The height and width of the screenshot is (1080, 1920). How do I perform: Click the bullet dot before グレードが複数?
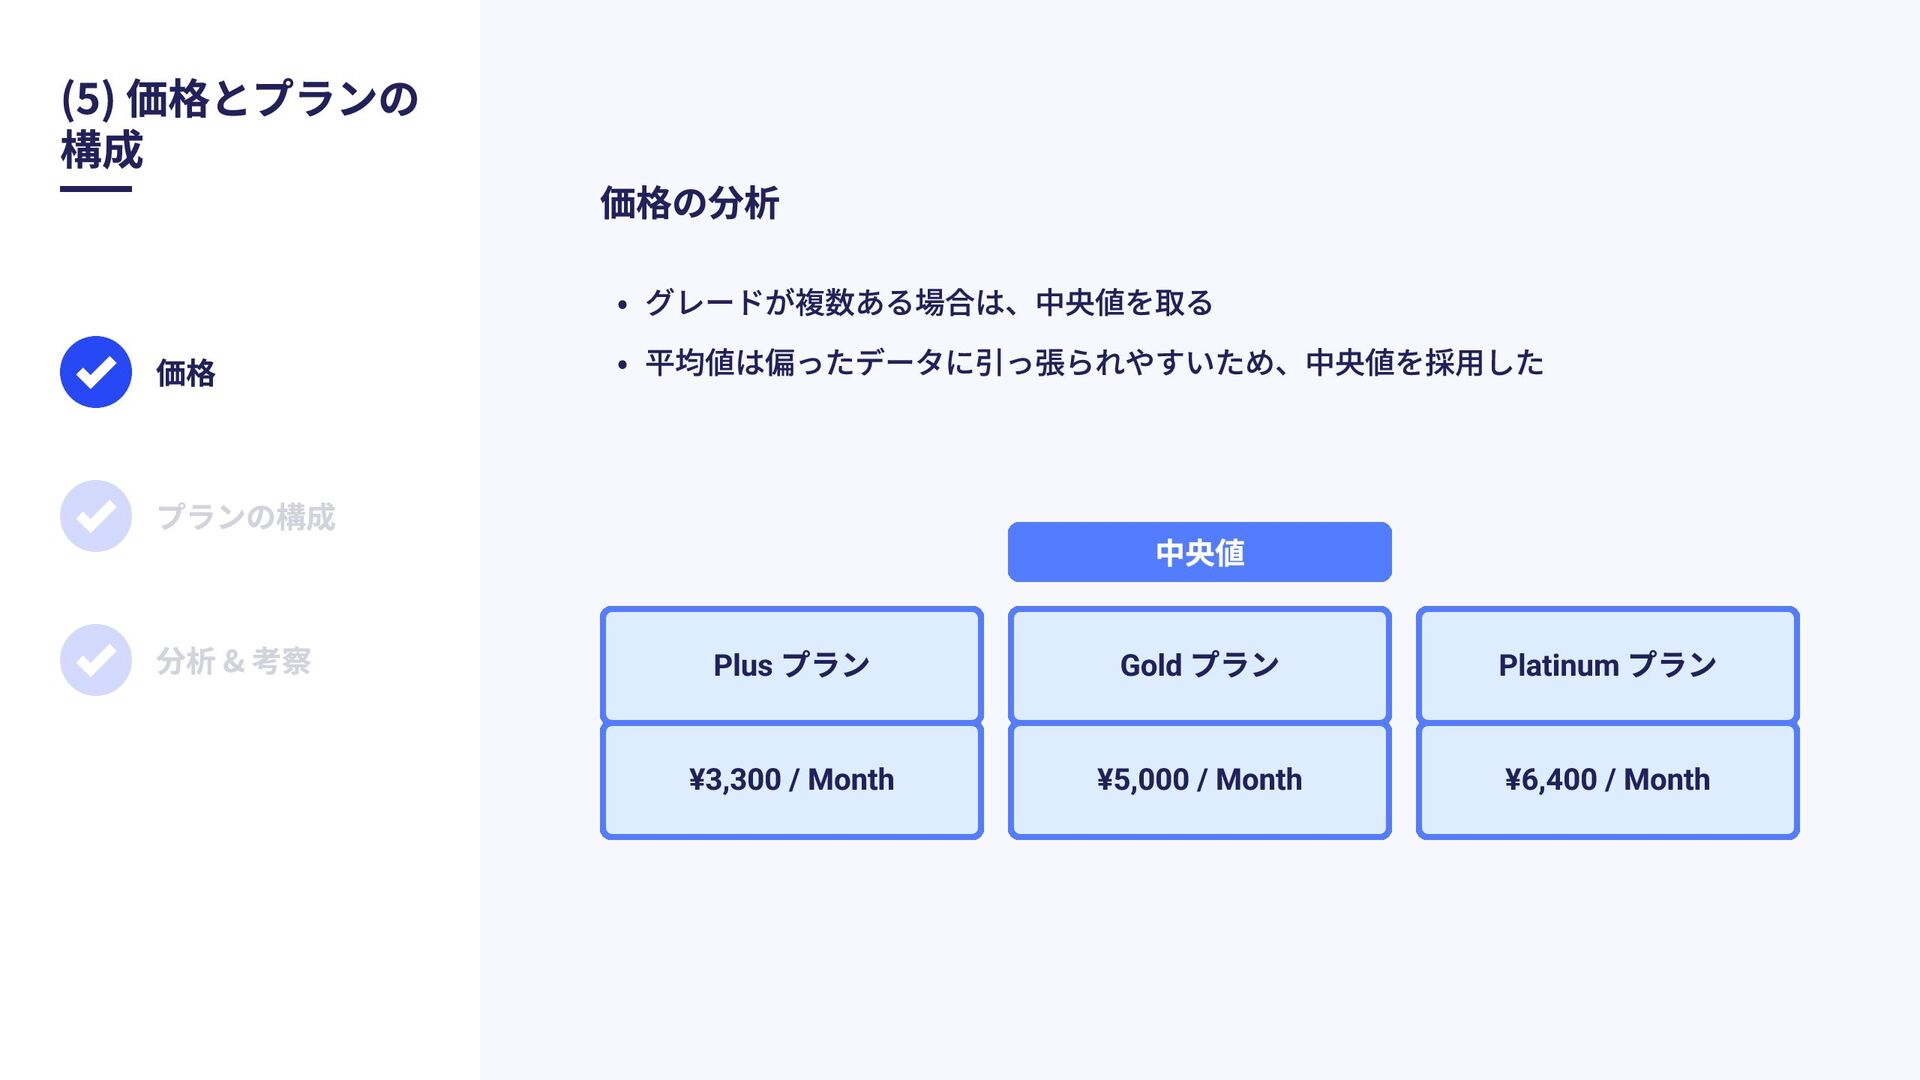click(622, 305)
